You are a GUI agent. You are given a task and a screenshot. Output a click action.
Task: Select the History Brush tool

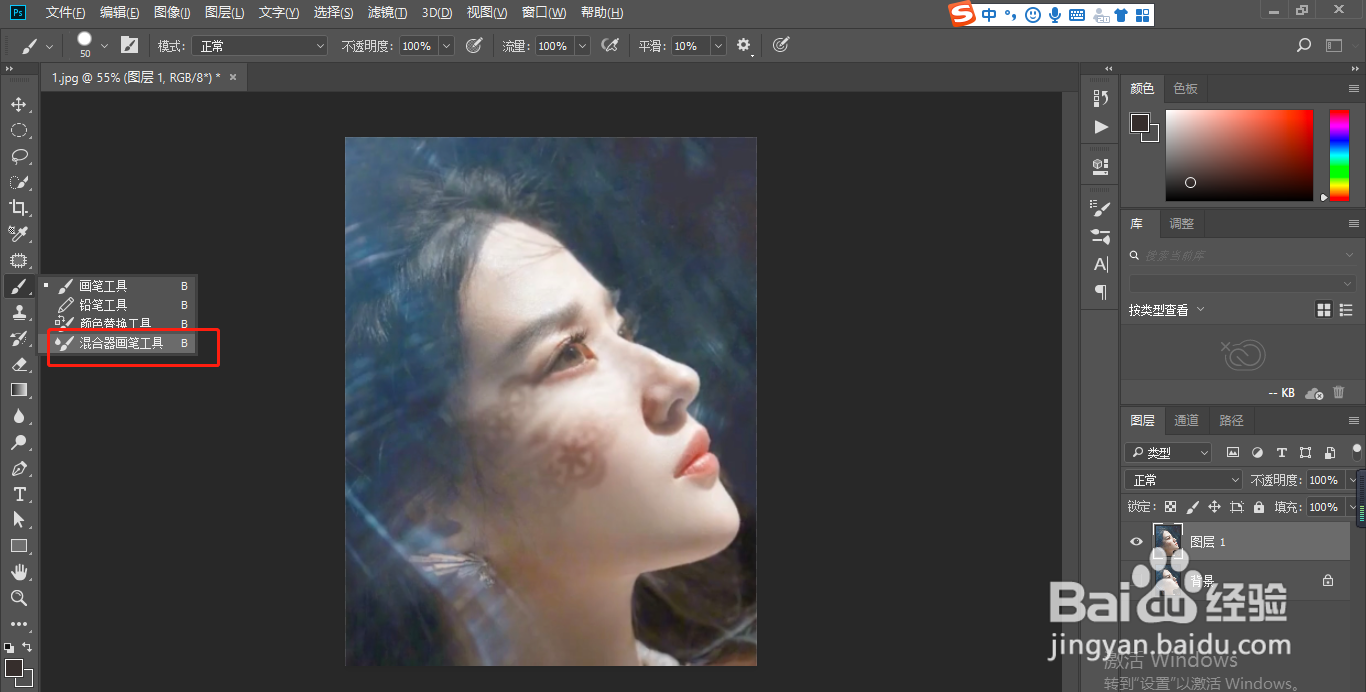click(18, 338)
